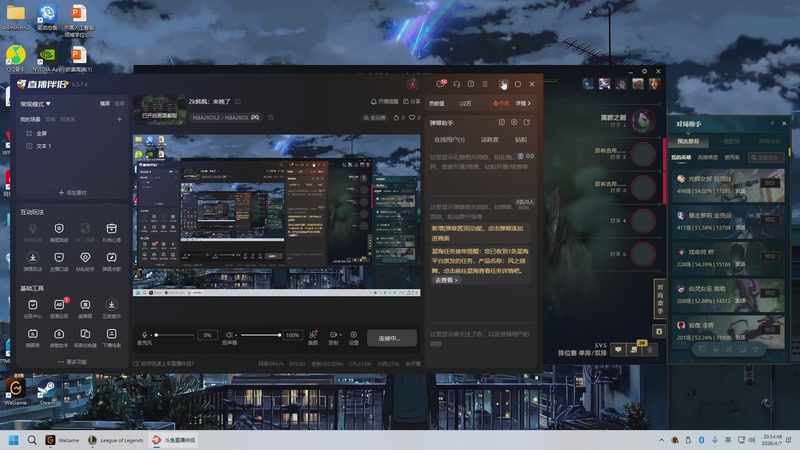The height and width of the screenshot is (450, 800).
Task: Adjust the microphone volume slider
Action: pyautogui.click(x=175, y=335)
